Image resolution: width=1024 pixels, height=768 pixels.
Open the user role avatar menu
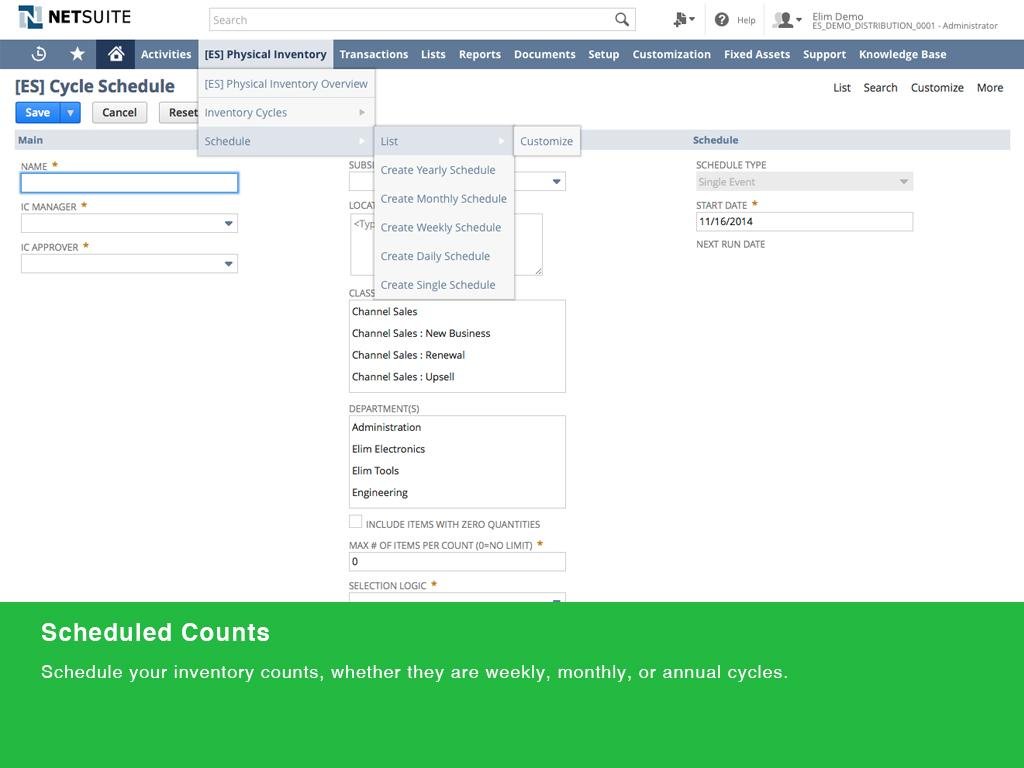(x=787, y=20)
